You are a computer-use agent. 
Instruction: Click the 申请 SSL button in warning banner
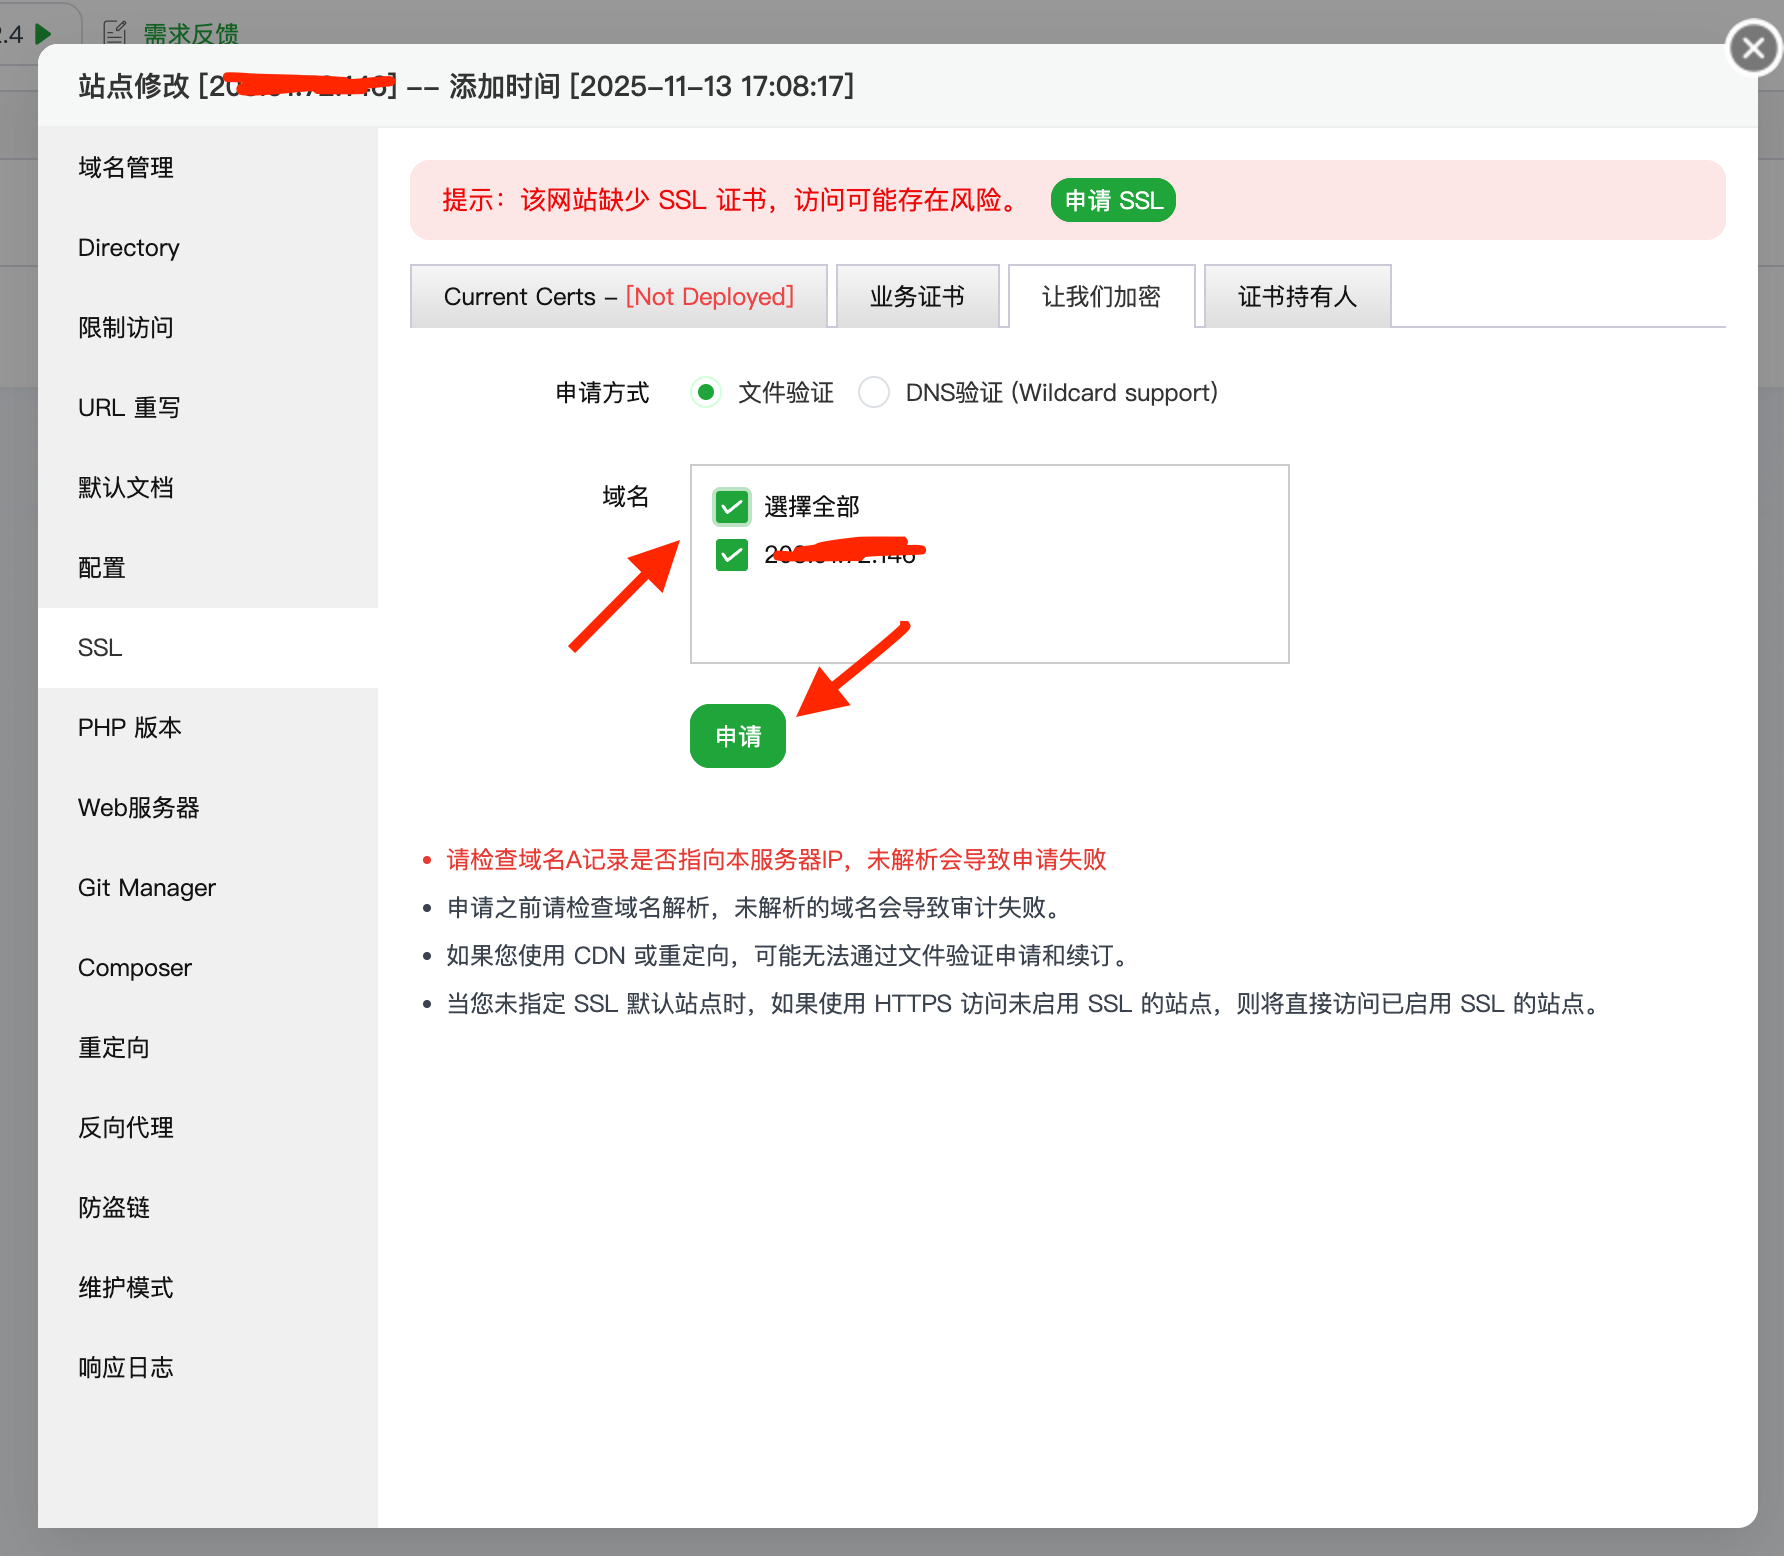click(1113, 200)
